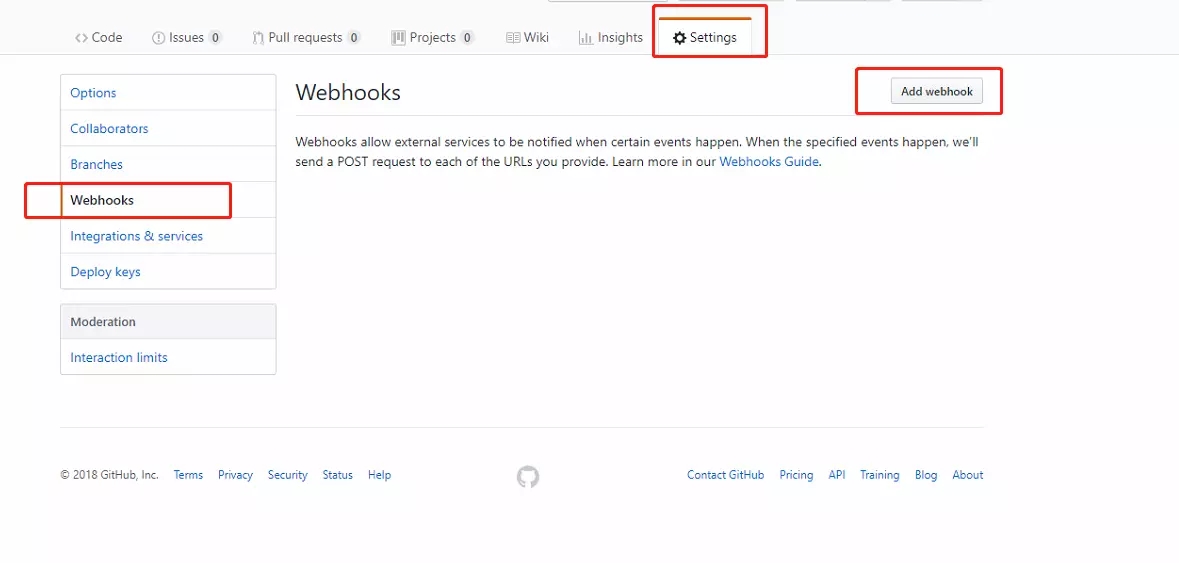The height and width of the screenshot is (563, 1179).
Task: Click the Pull requests branch icon
Action: click(x=258, y=38)
